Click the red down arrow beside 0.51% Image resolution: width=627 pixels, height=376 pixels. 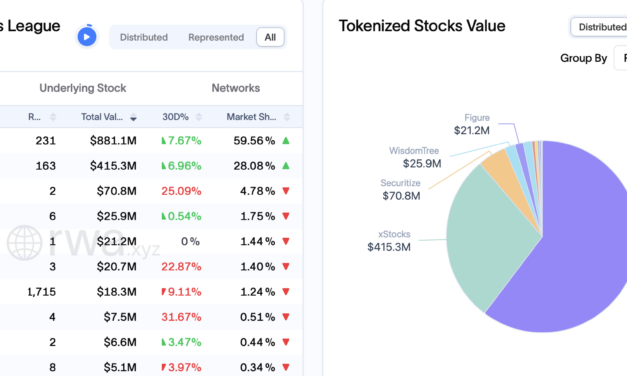(x=286, y=317)
